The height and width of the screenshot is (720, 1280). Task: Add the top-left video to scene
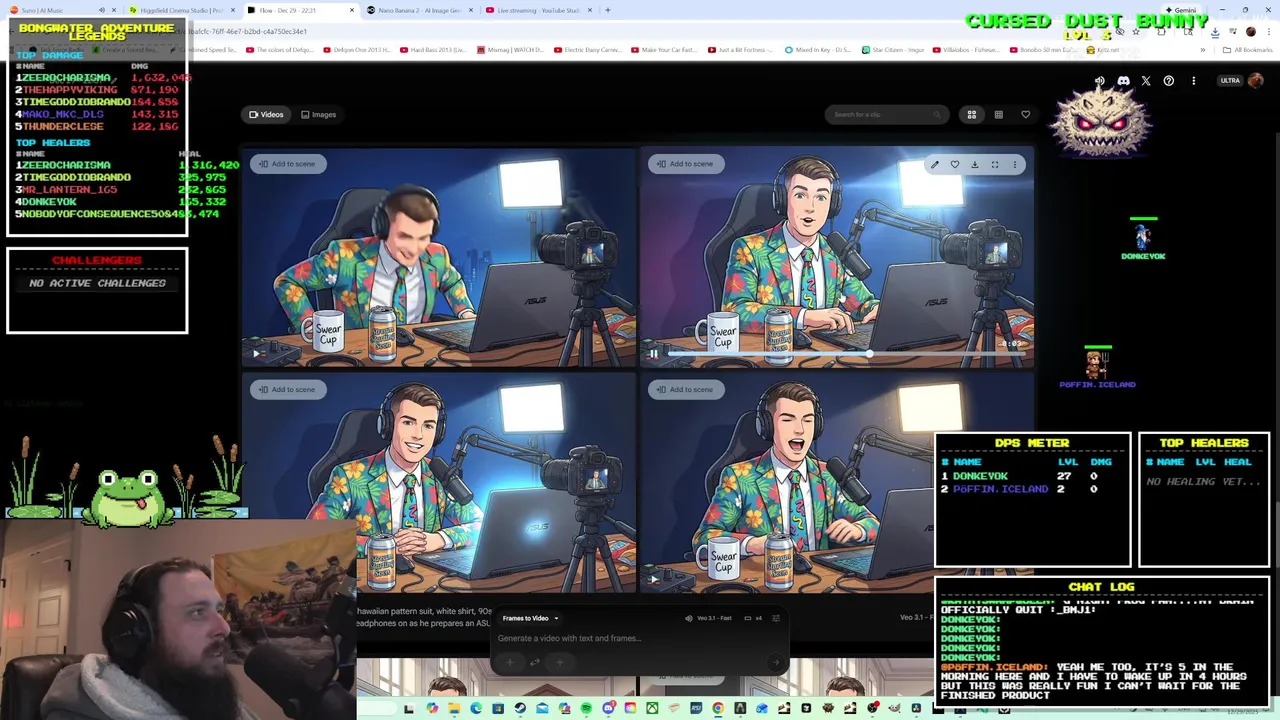pos(287,164)
